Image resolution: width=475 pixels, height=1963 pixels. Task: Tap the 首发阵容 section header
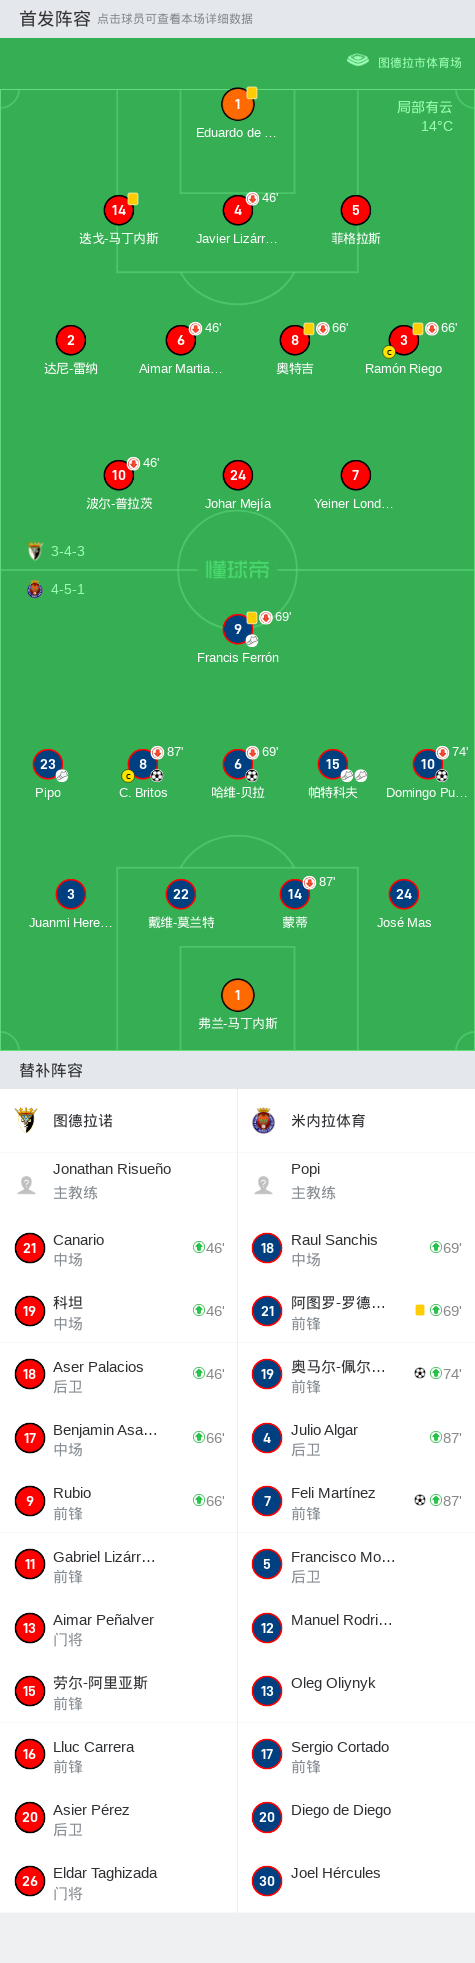point(55,19)
